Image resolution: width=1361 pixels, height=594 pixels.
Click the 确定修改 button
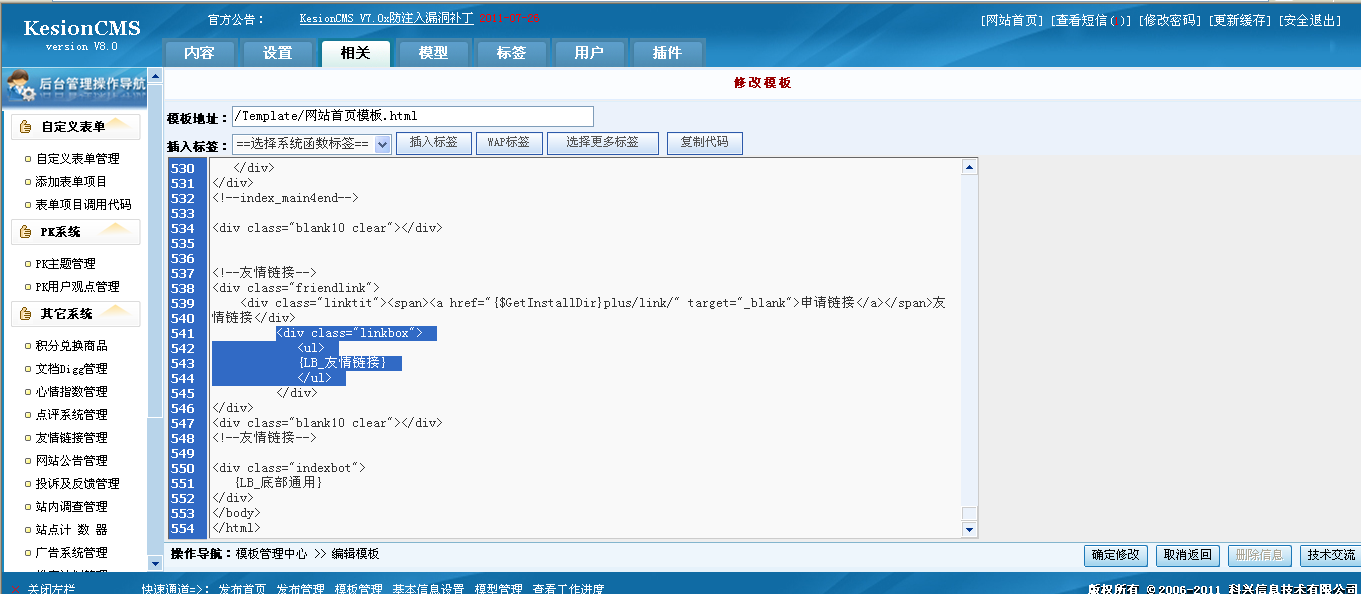pyautogui.click(x=1115, y=556)
